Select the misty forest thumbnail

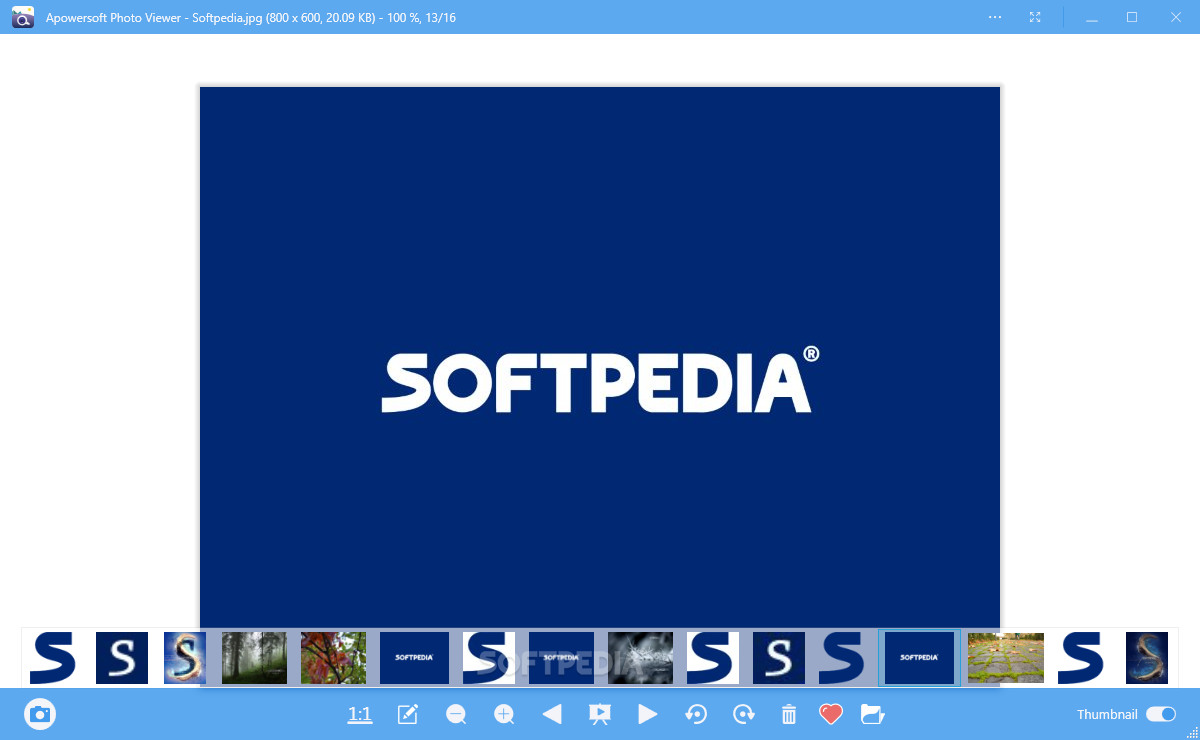(254, 658)
